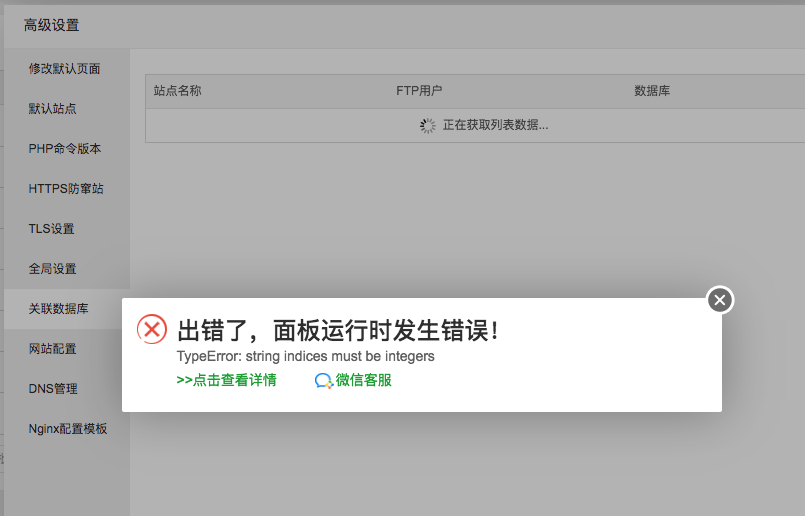
Task: Click the red error icon in the dialog
Action: 152,329
